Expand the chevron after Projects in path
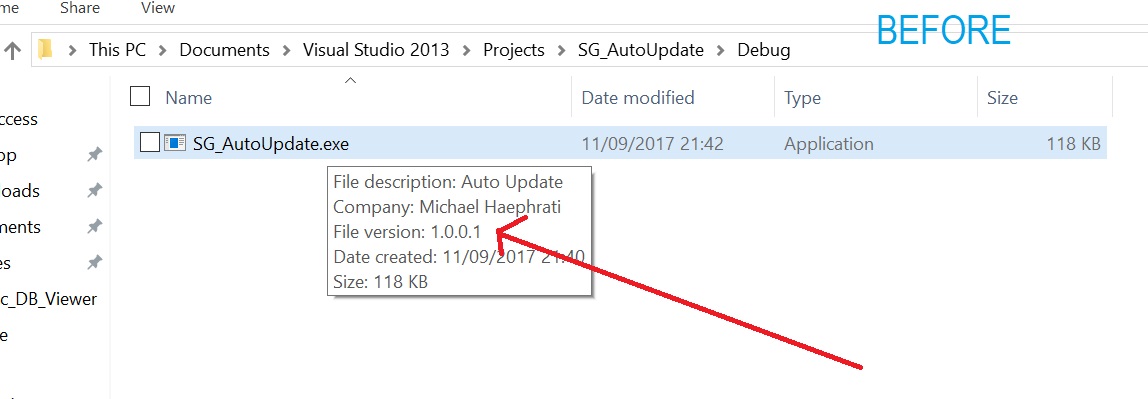1148x399 pixels. click(x=562, y=51)
